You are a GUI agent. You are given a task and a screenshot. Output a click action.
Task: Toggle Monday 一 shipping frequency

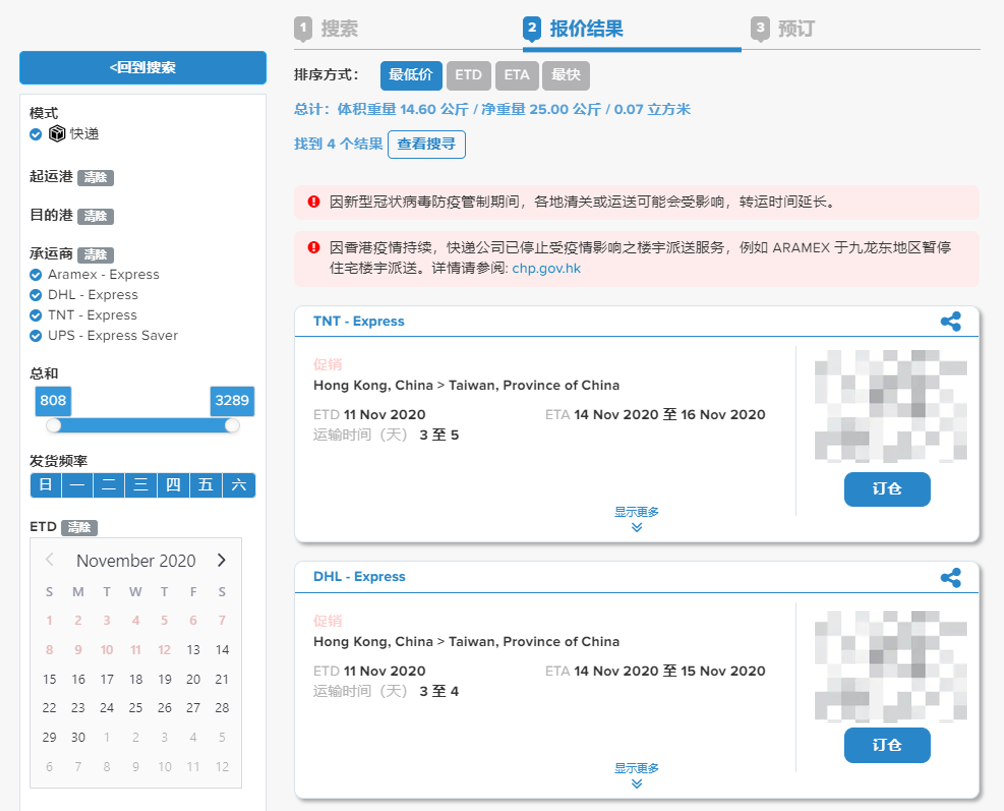pyautogui.click(x=77, y=485)
